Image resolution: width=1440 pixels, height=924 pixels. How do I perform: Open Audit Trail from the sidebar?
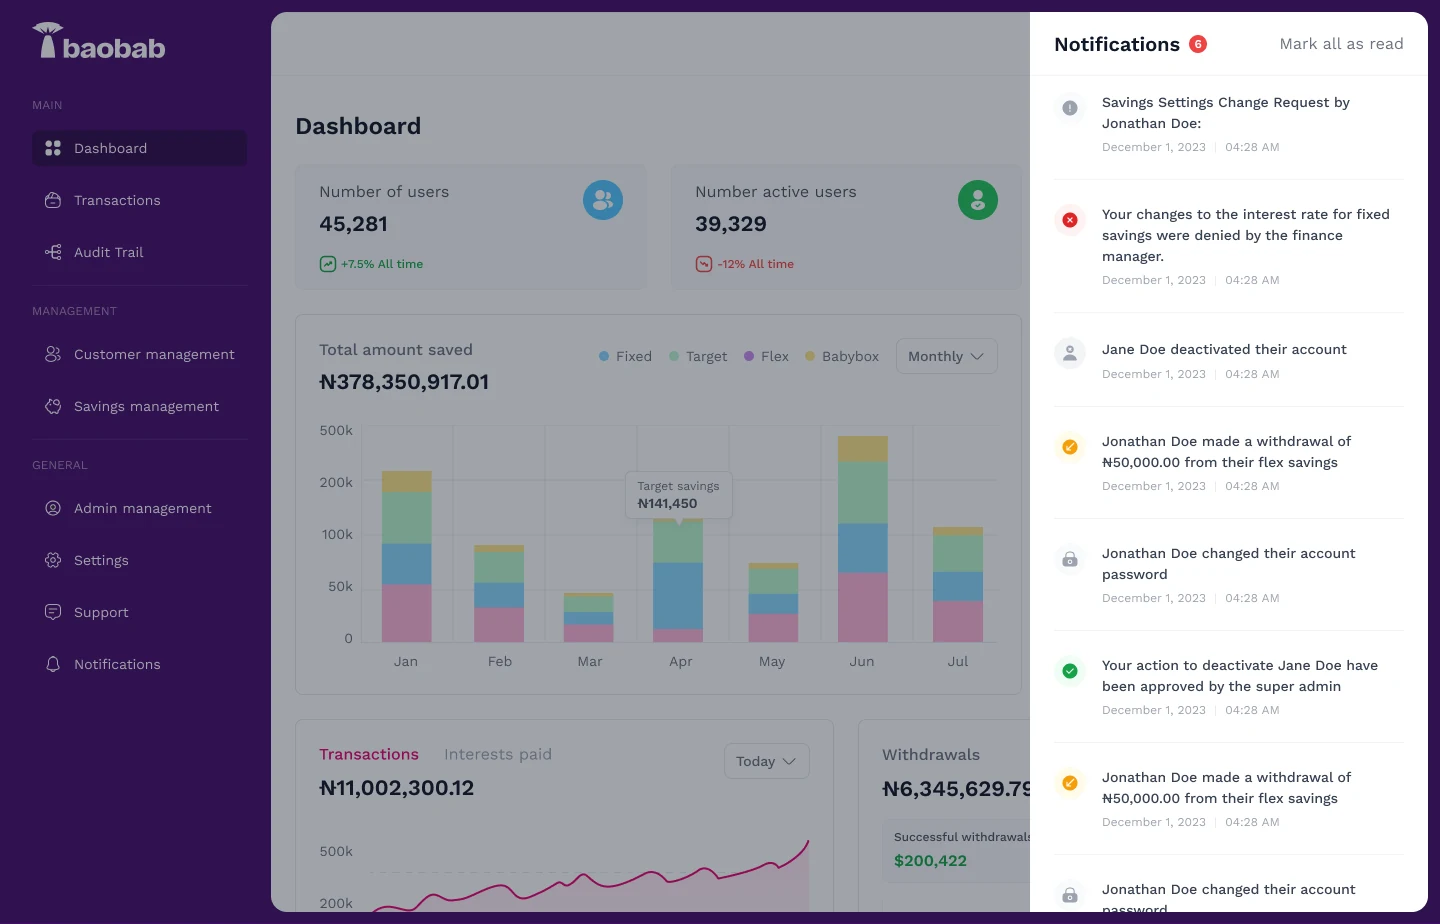click(139, 252)
